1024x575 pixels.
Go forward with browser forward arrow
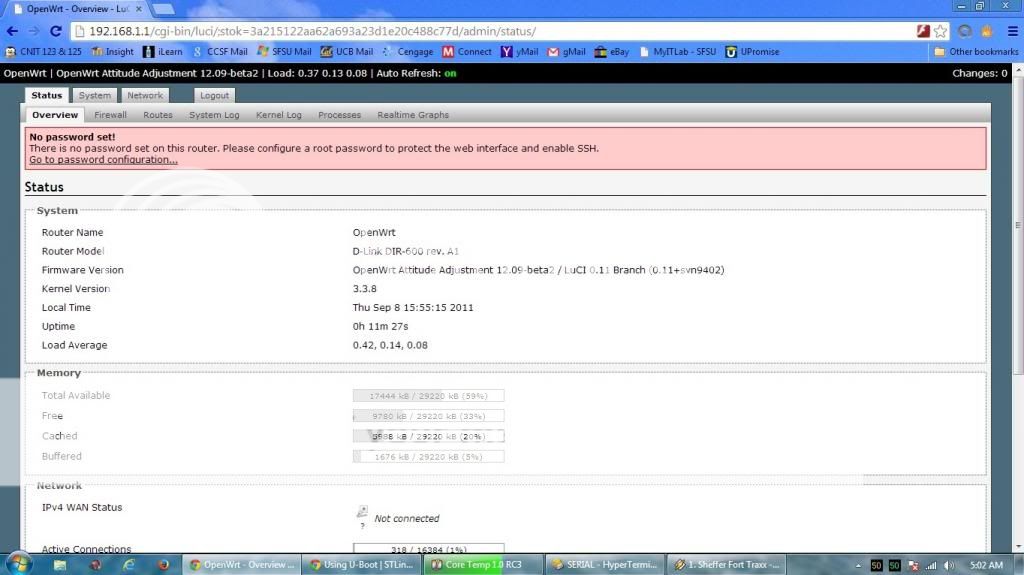33,31
